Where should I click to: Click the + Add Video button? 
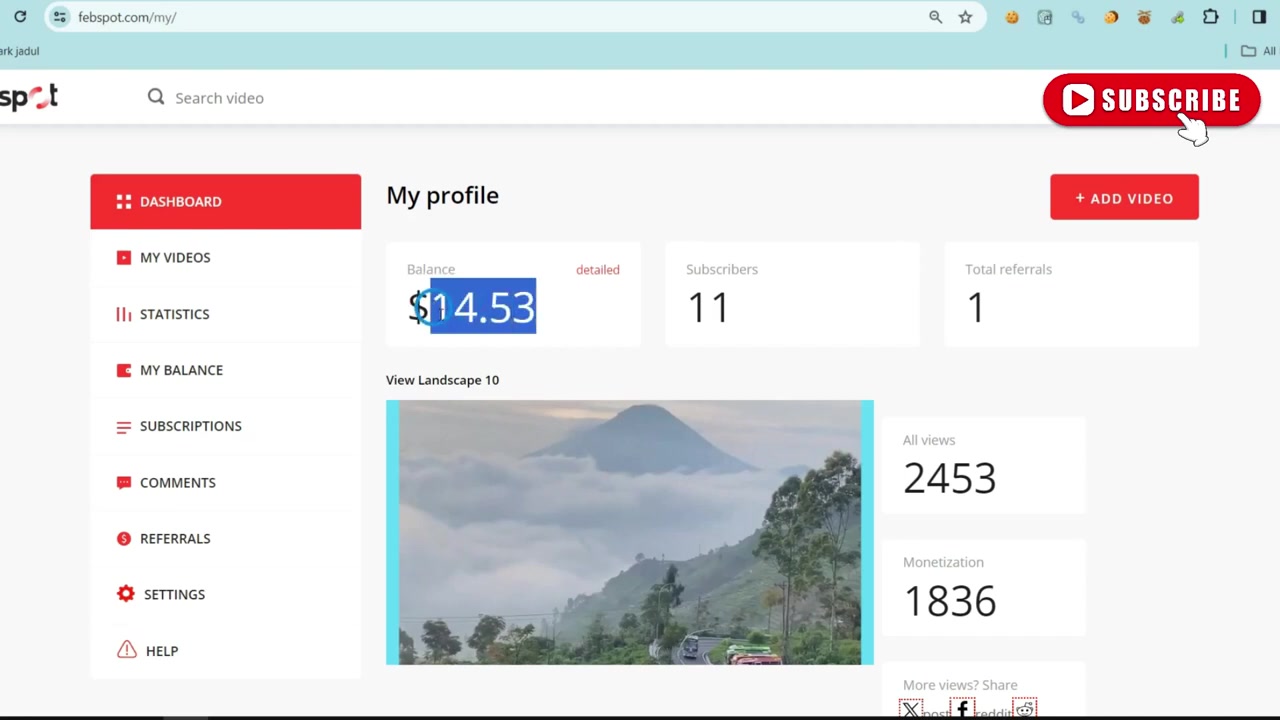(1124, 198)
